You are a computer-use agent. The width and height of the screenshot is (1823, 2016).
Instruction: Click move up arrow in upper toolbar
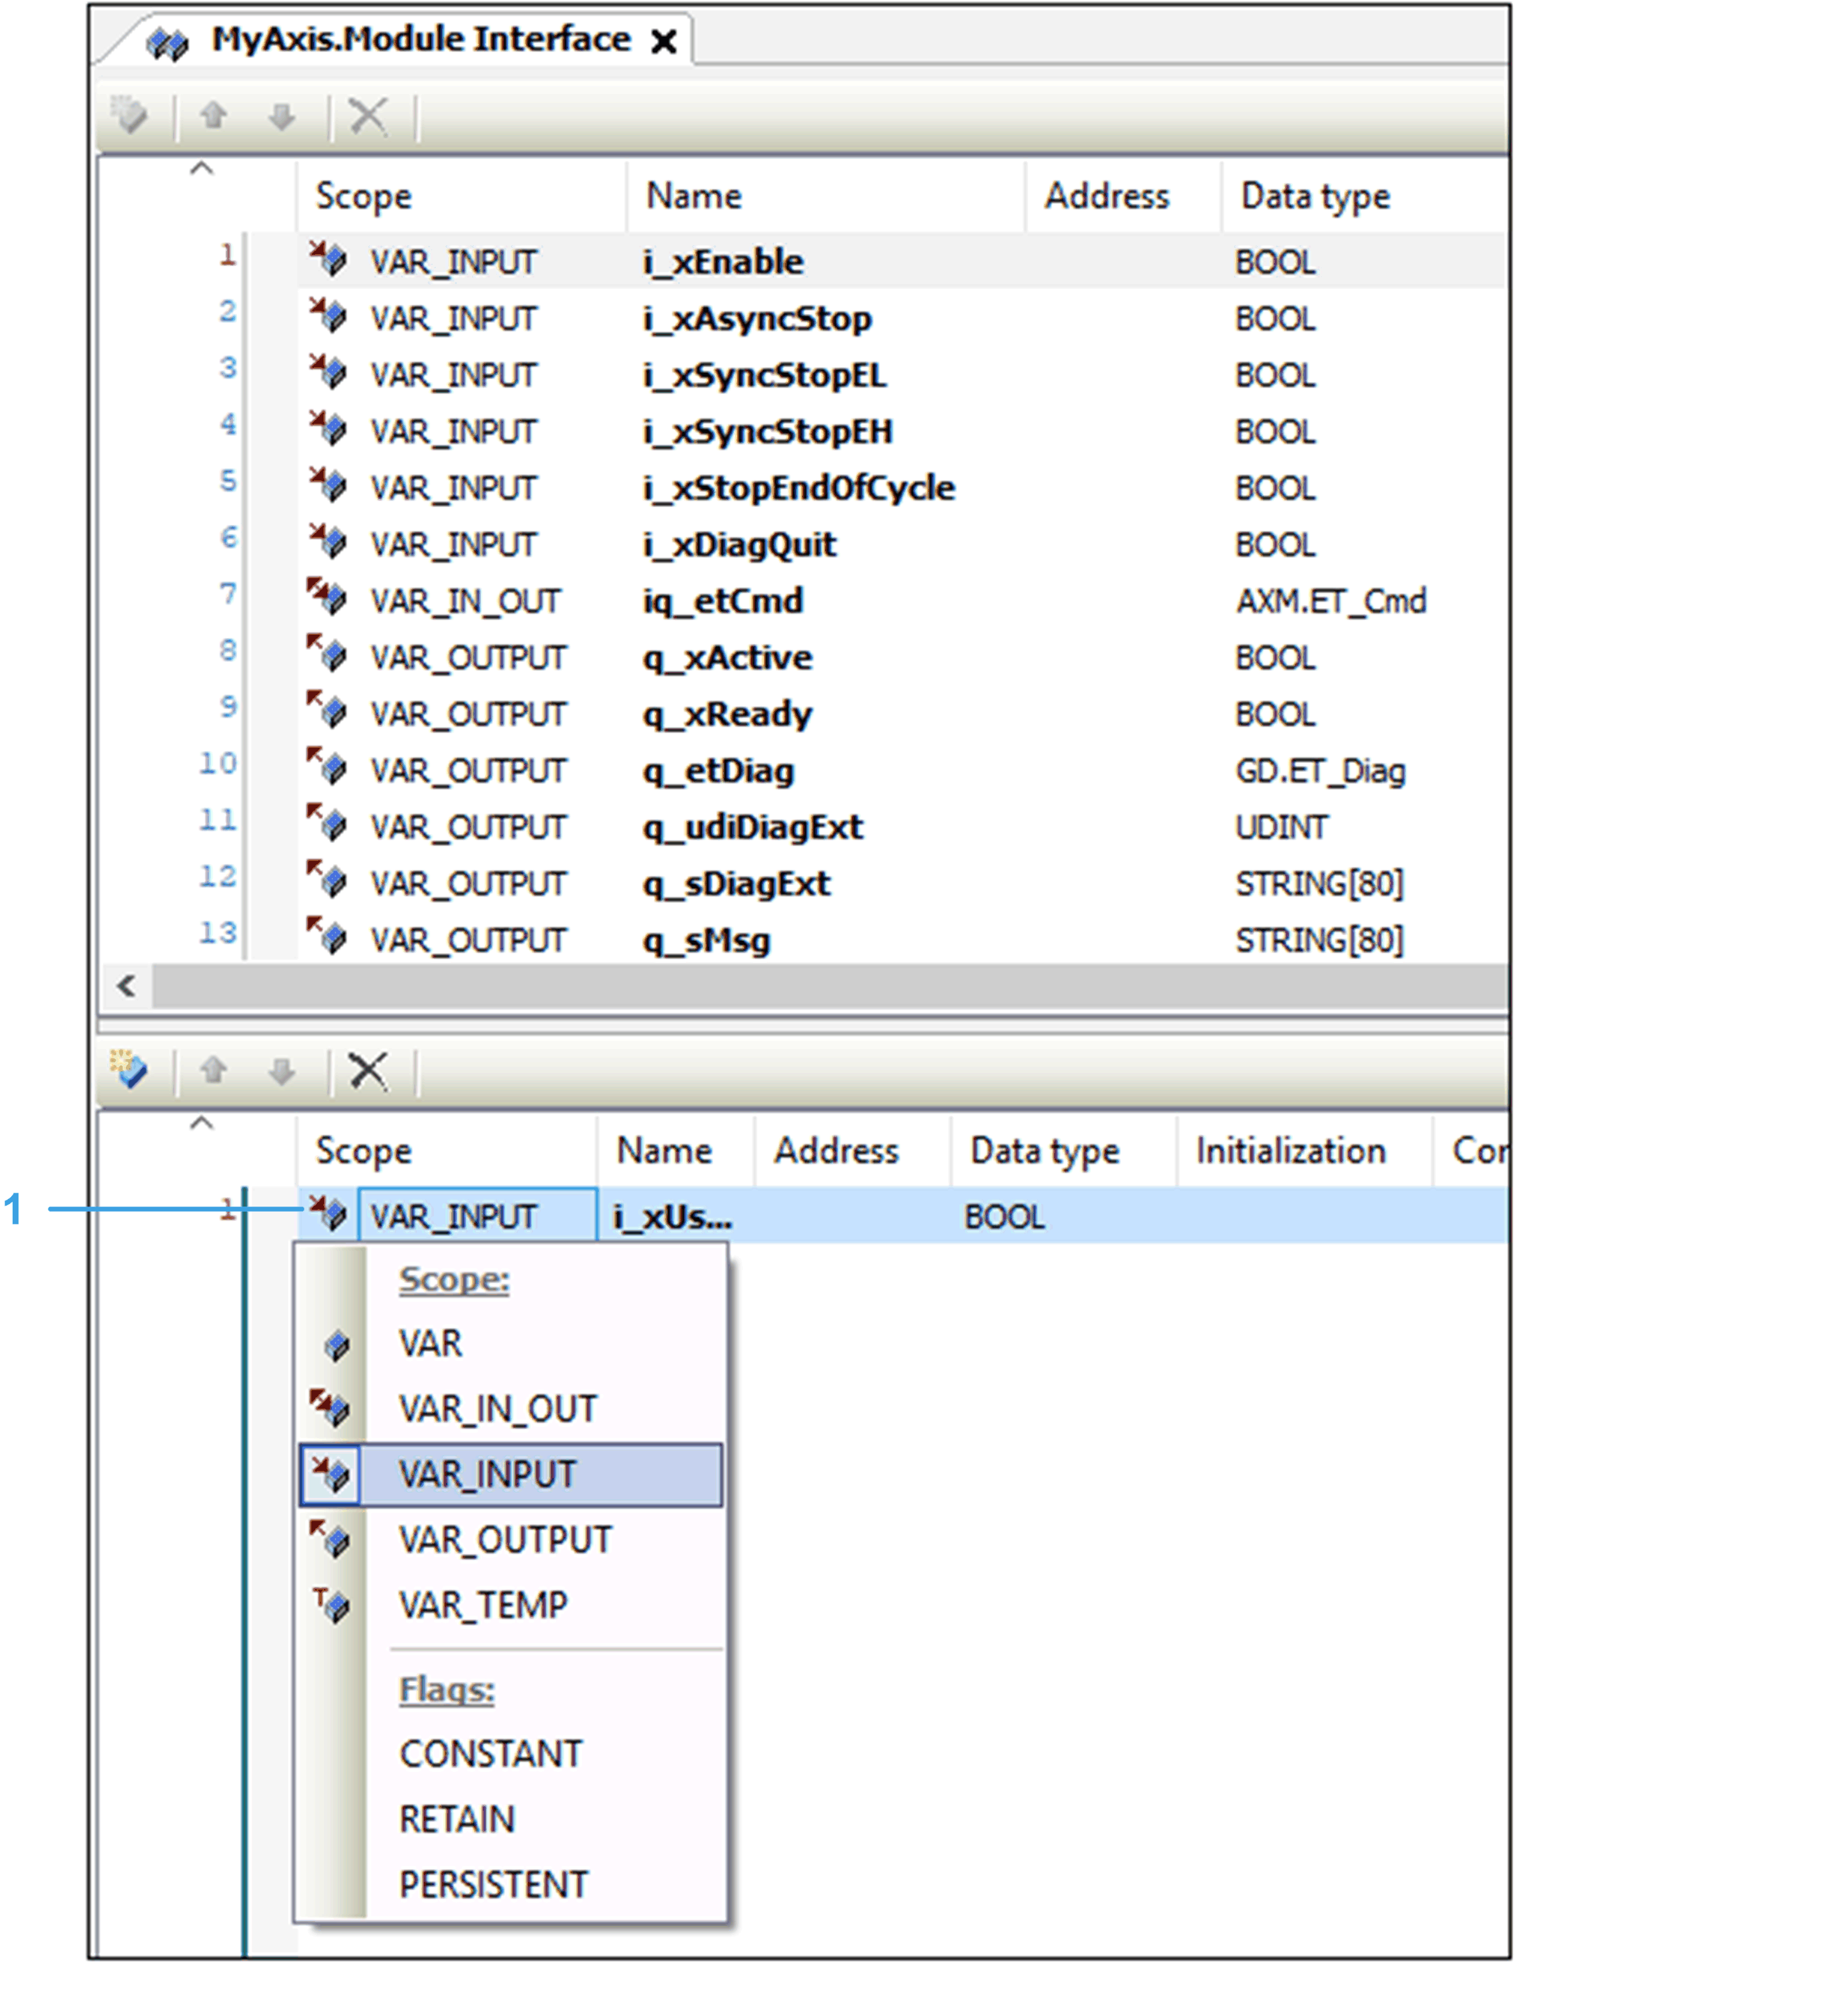(x=213, y=116)
